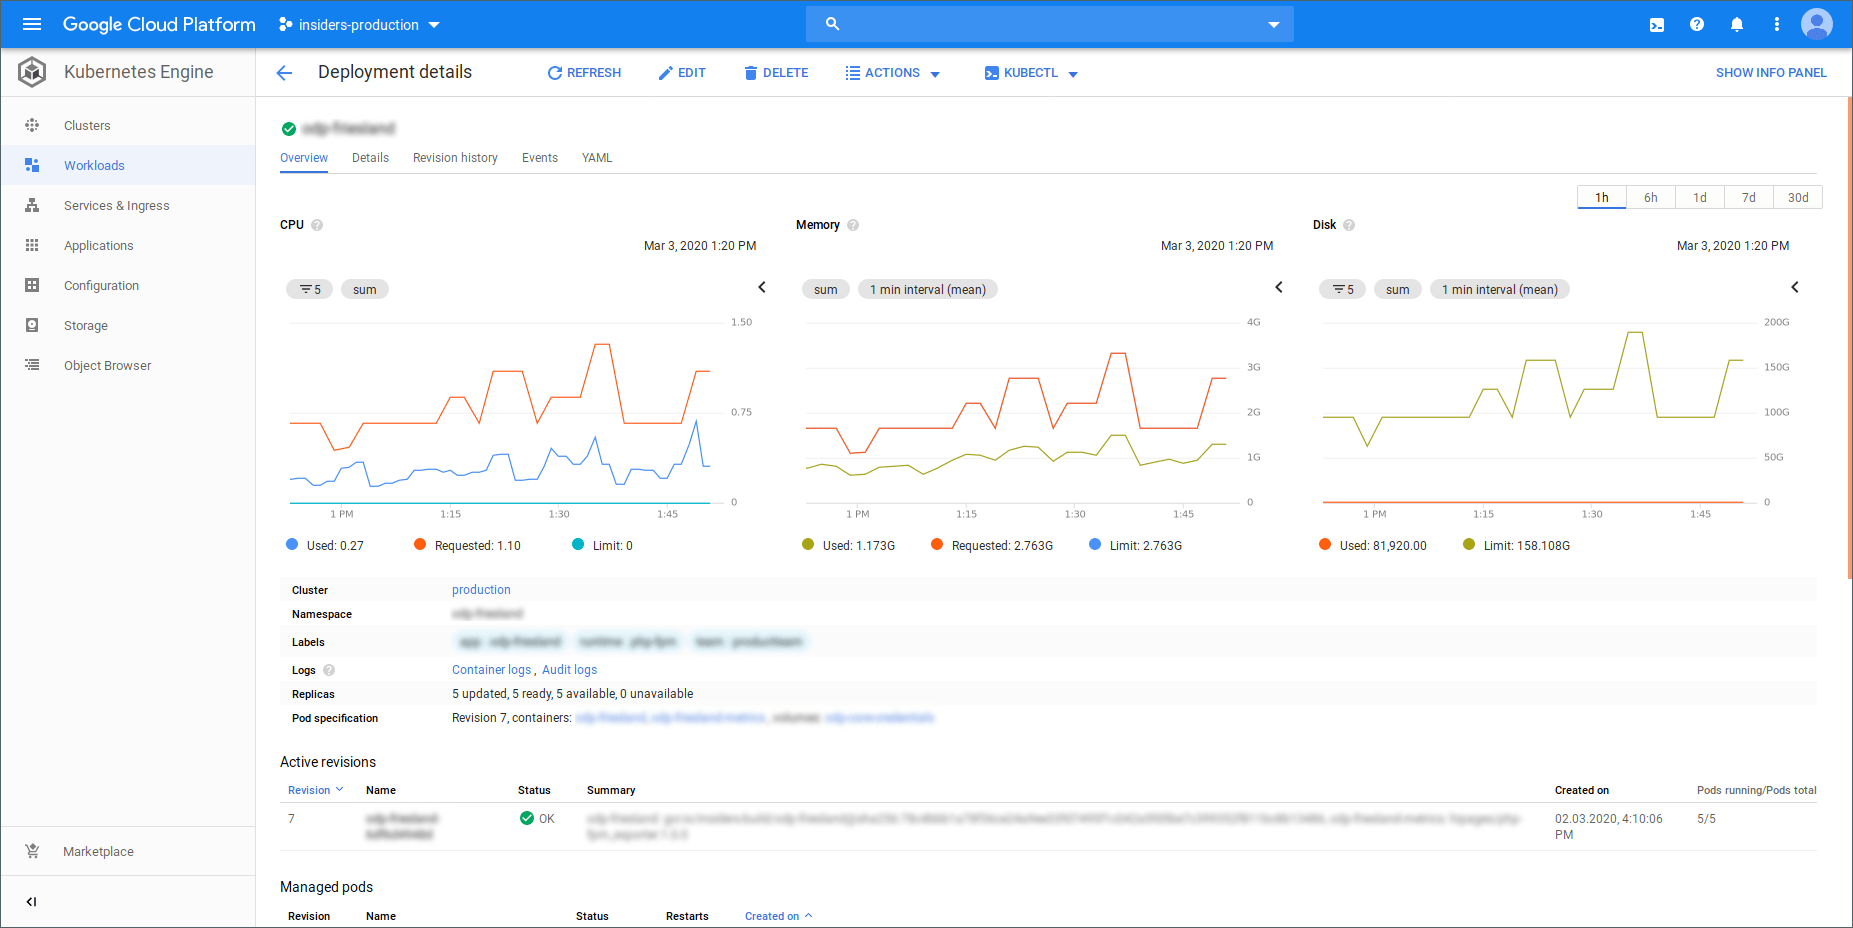Image resolution: width=1853 pixels, height=928 pixels.
Task: Select the 30d time range
Action: [1798, 197]
